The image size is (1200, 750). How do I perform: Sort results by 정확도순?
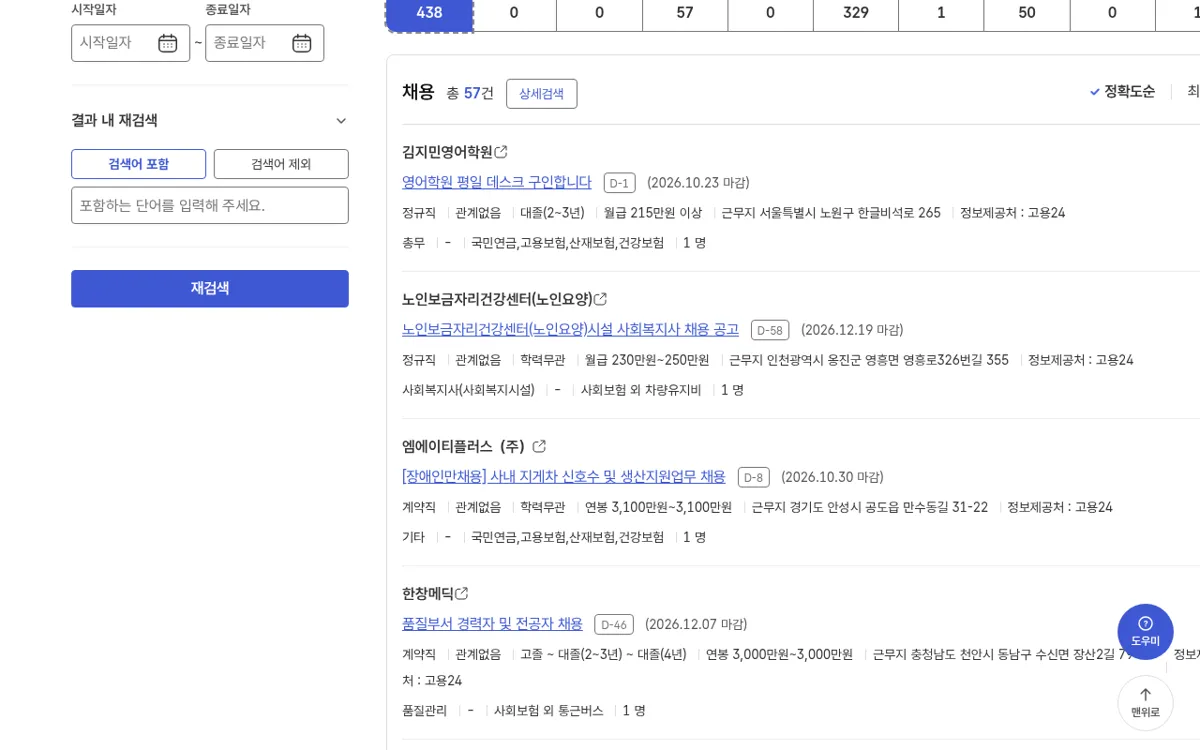1122,92
